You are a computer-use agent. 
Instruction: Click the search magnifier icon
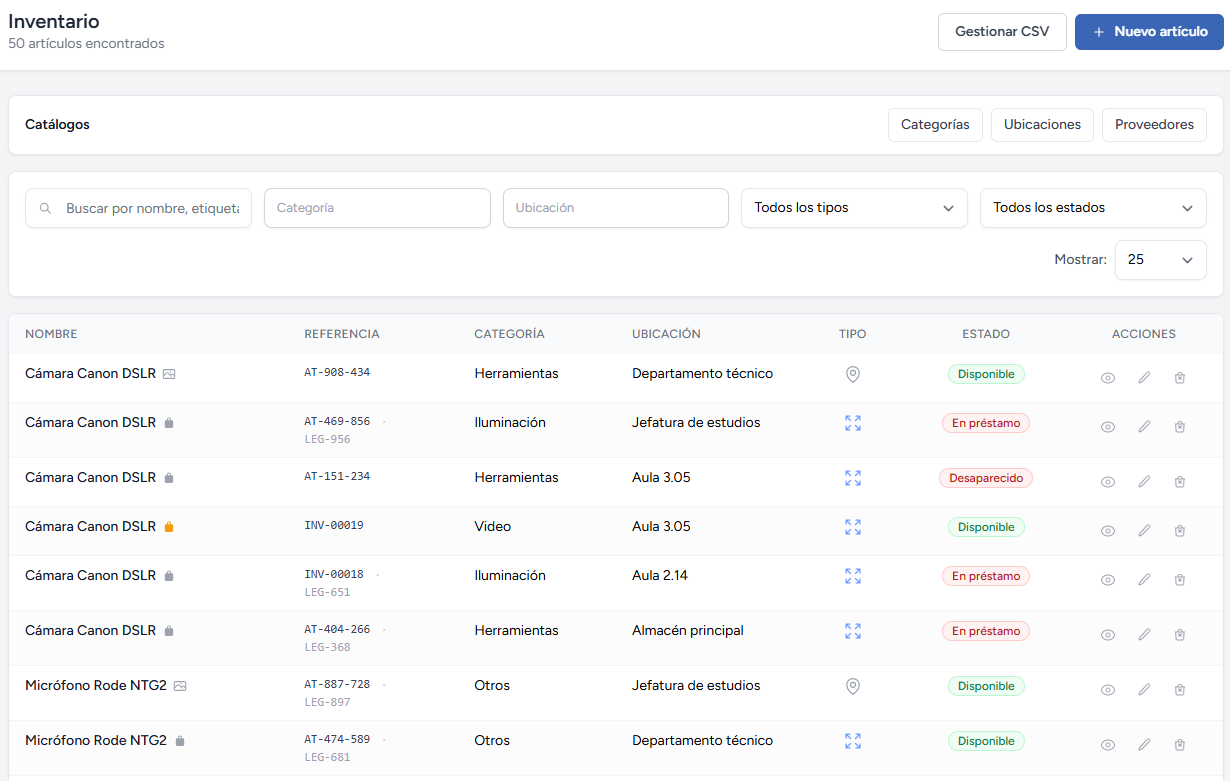click(45, 208)
